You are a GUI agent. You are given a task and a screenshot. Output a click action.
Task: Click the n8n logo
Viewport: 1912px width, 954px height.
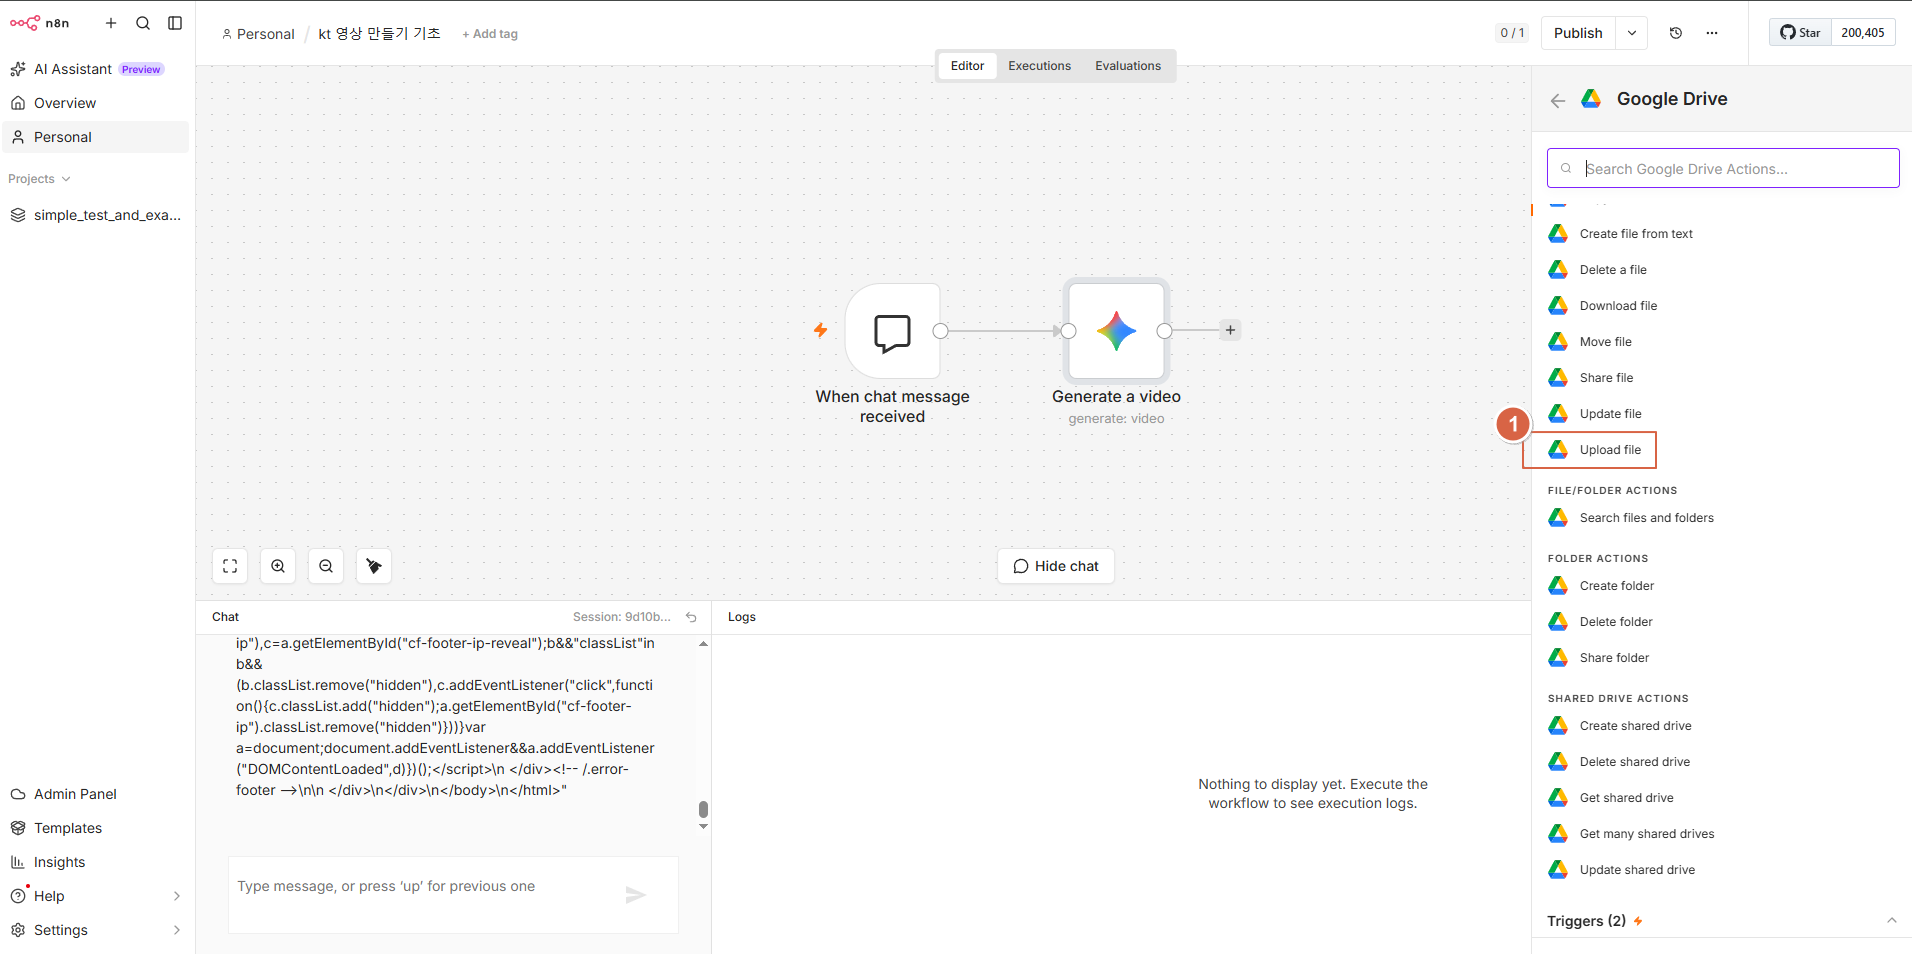tap(40, 23)
